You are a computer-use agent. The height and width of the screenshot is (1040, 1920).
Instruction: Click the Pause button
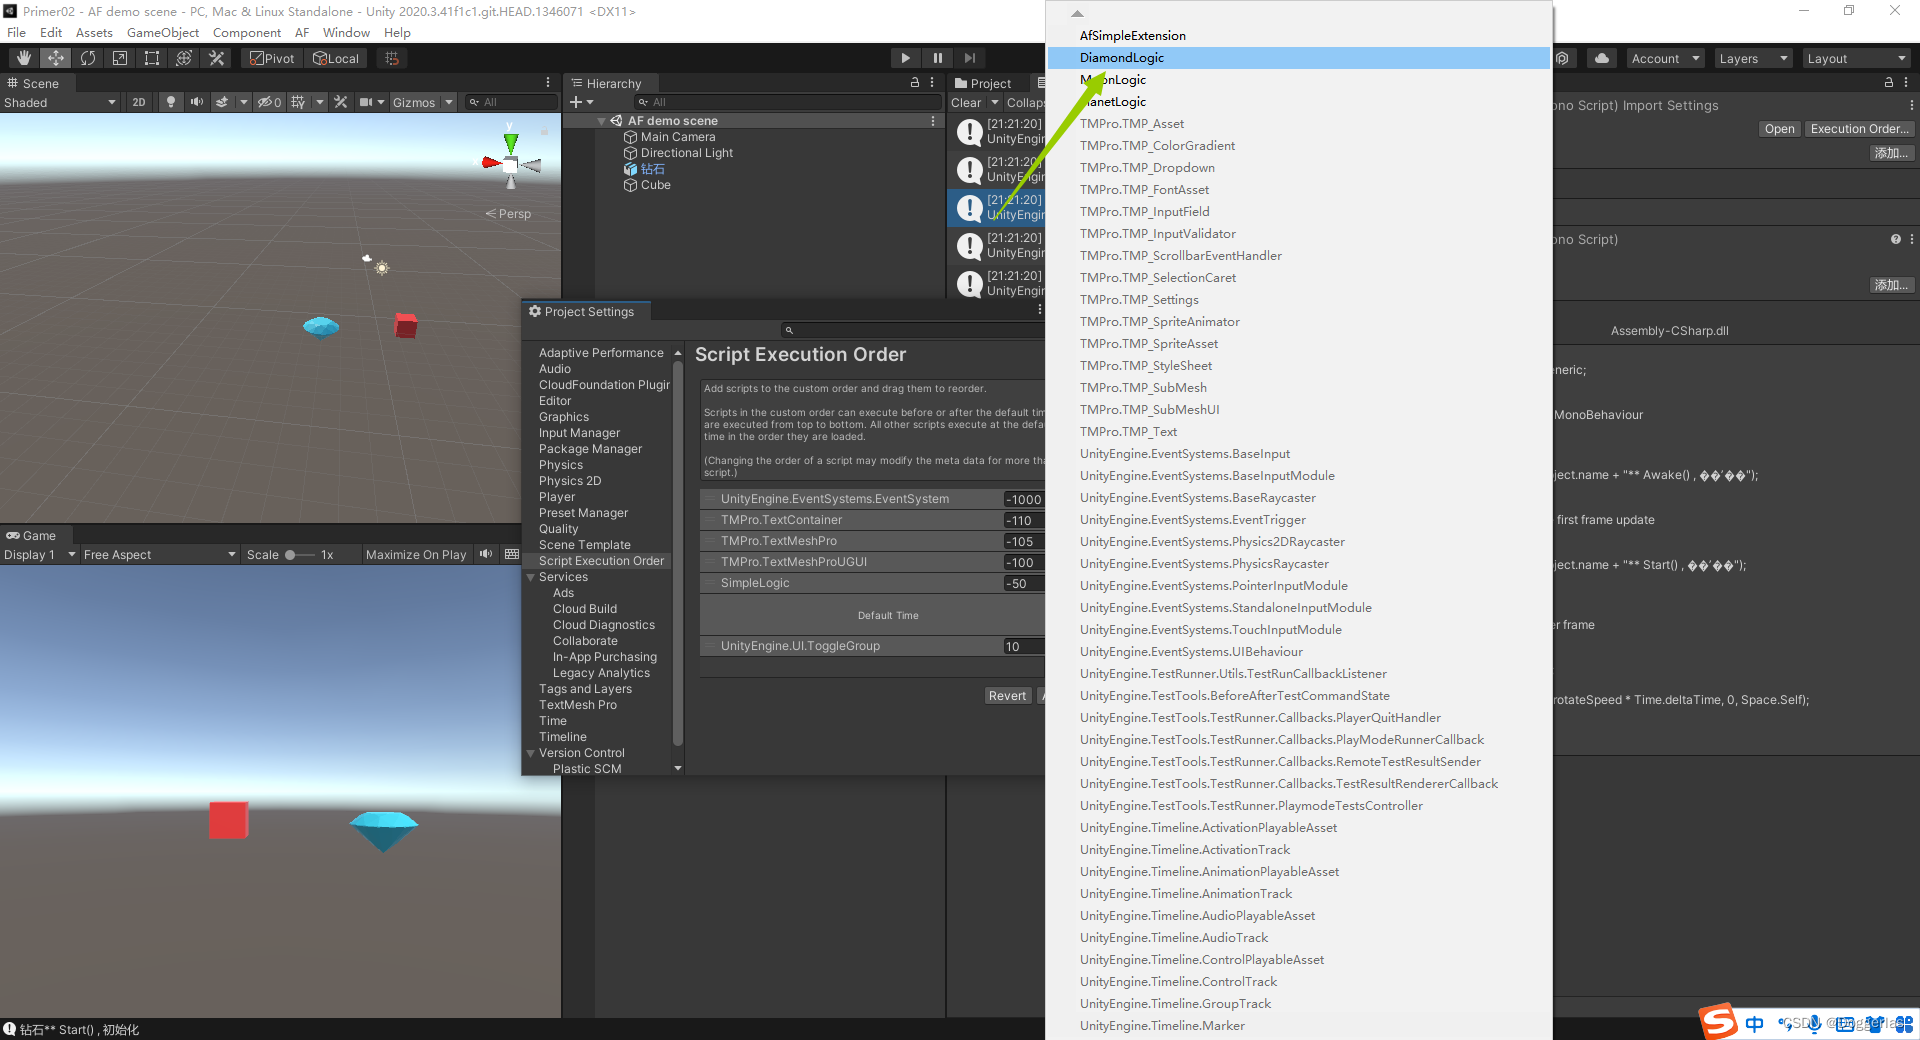[937, 58]
